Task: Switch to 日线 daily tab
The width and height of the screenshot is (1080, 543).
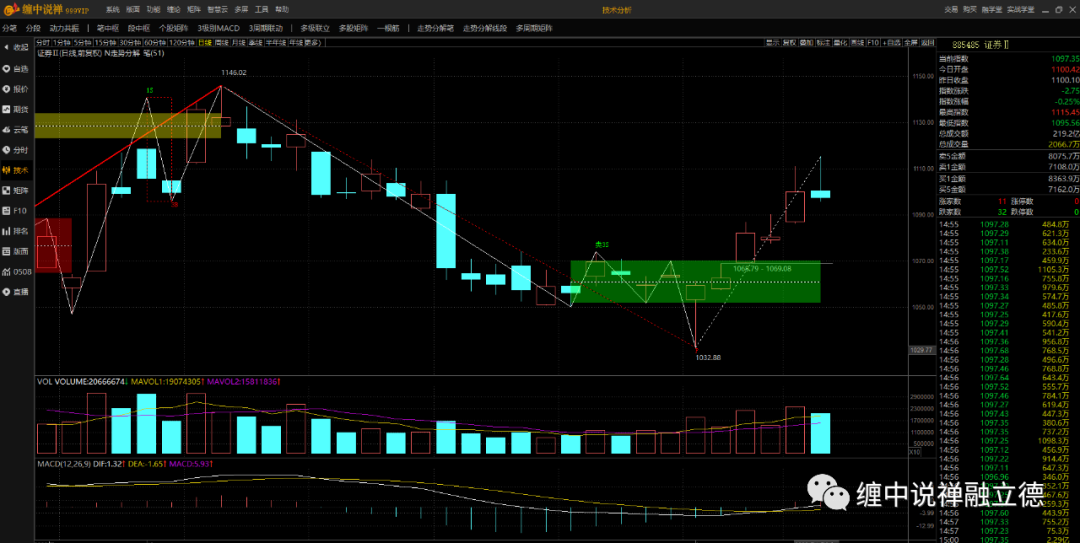Action: [x=205, y=43]
